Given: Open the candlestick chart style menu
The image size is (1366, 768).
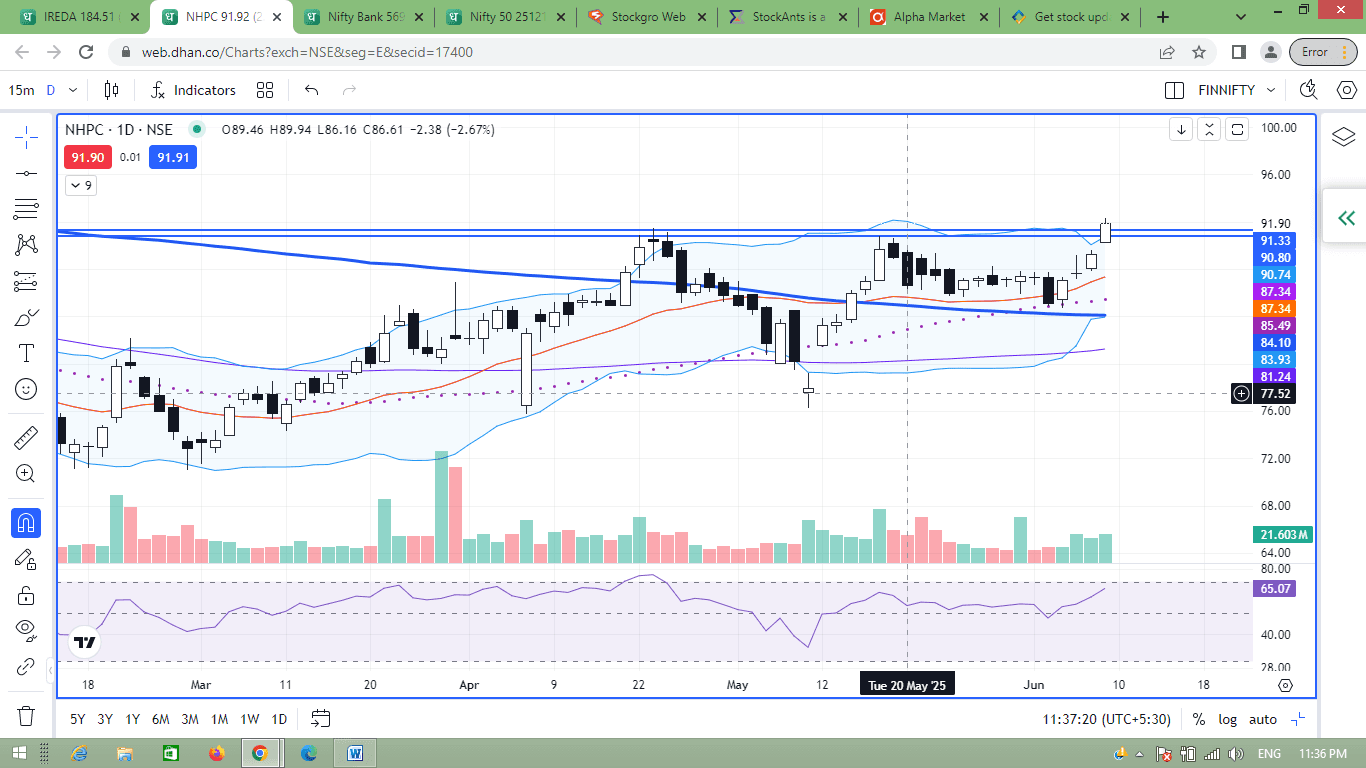Looking at the screenshot, I should pyautogui.click(x=111, y=90).
